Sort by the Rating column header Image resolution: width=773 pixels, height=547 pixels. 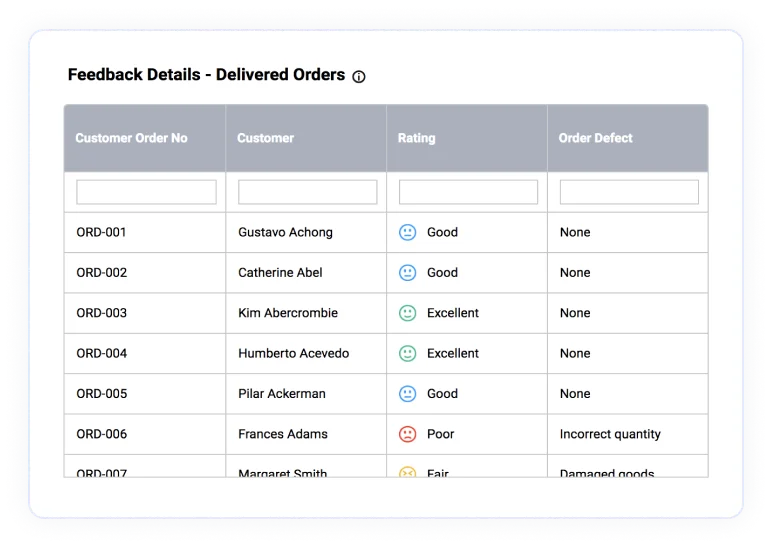(x=417, y=138)
